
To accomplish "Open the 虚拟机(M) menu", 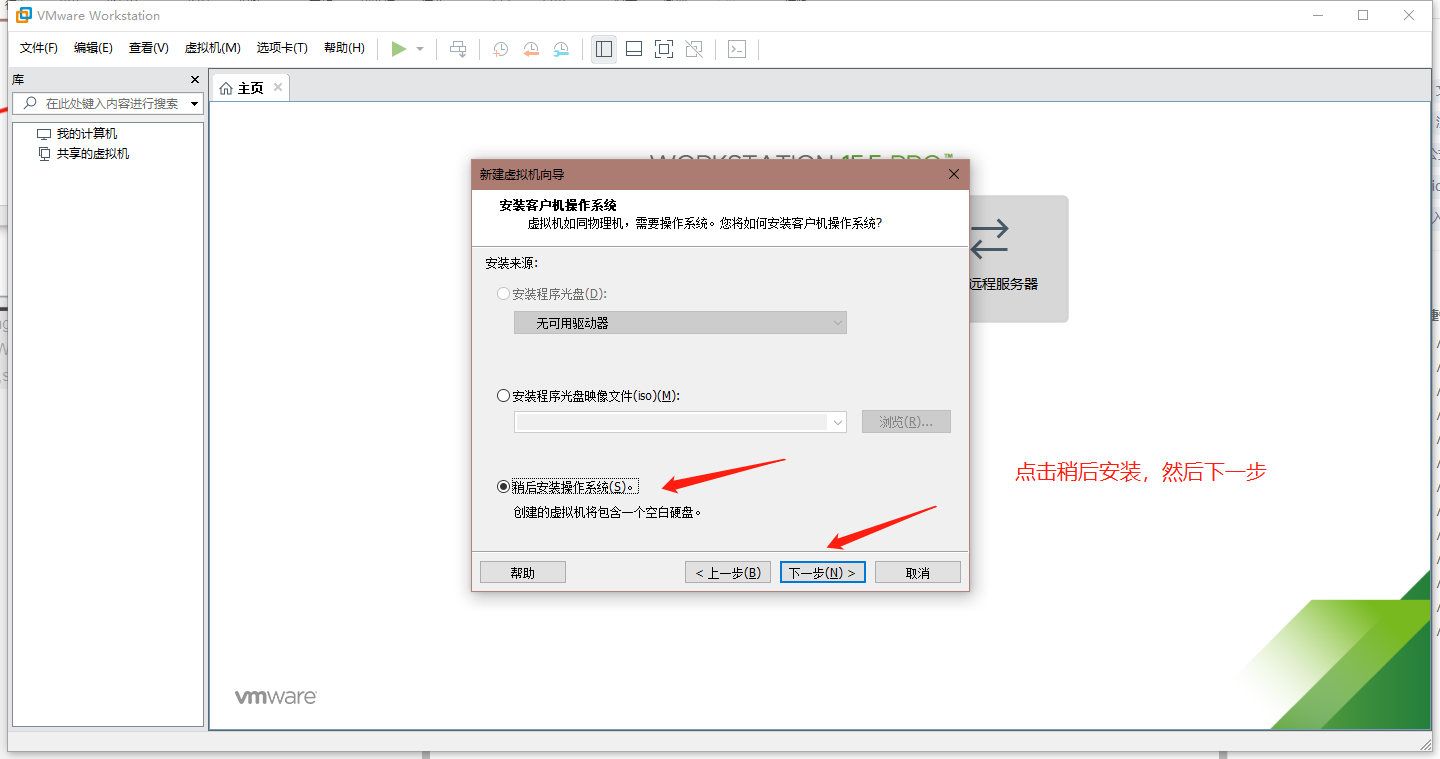I will pos(213,48).
